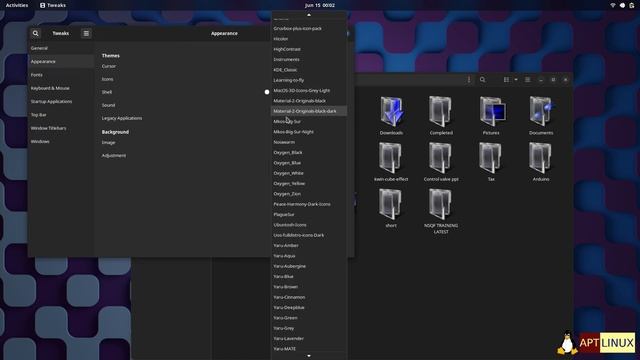Open Fonts section in Tweaks sidebar
This screenshot has height=360, width=640.
61,75
